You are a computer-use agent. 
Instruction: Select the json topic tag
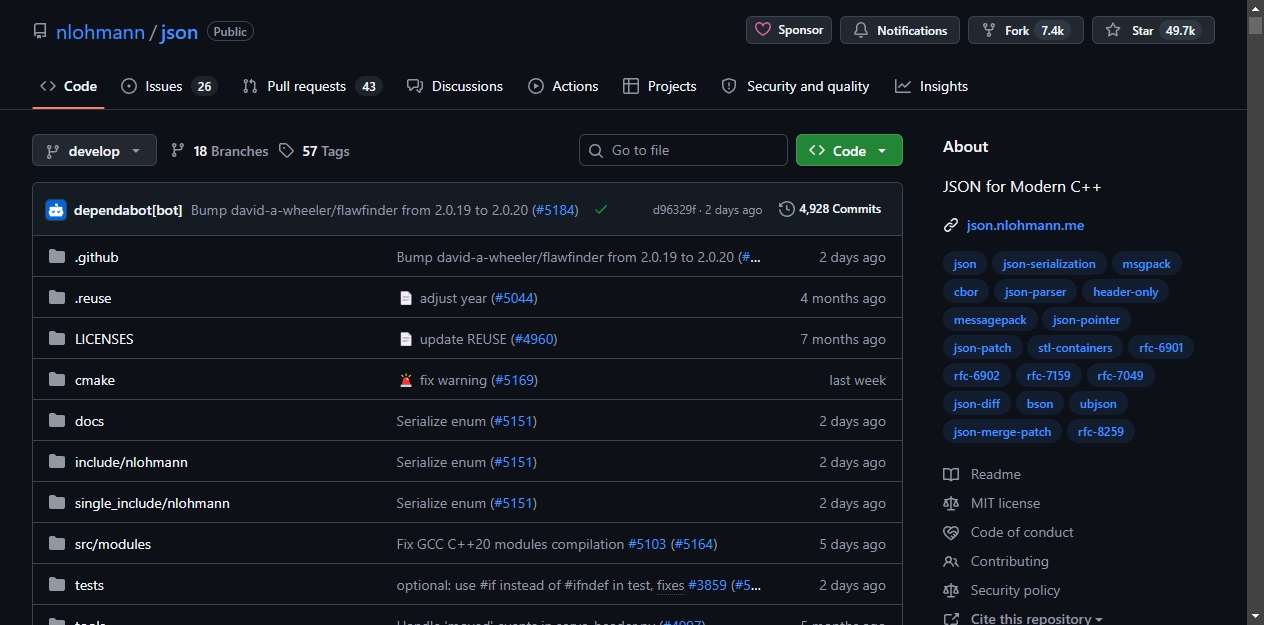pos(965,264)
